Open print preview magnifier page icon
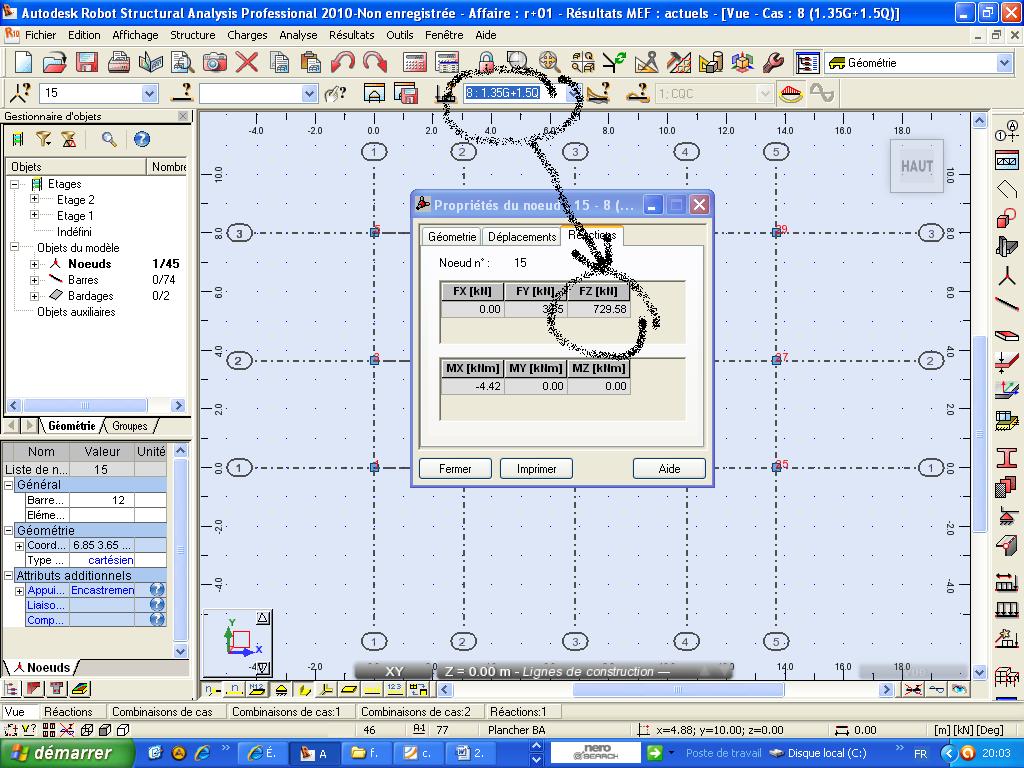This screenshot has width=1024, height=768. 183,63
